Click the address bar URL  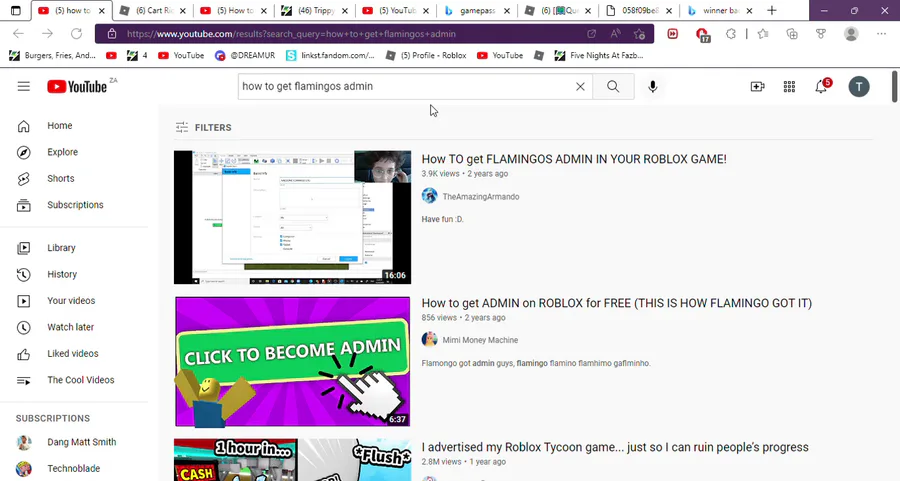(291, 34)
